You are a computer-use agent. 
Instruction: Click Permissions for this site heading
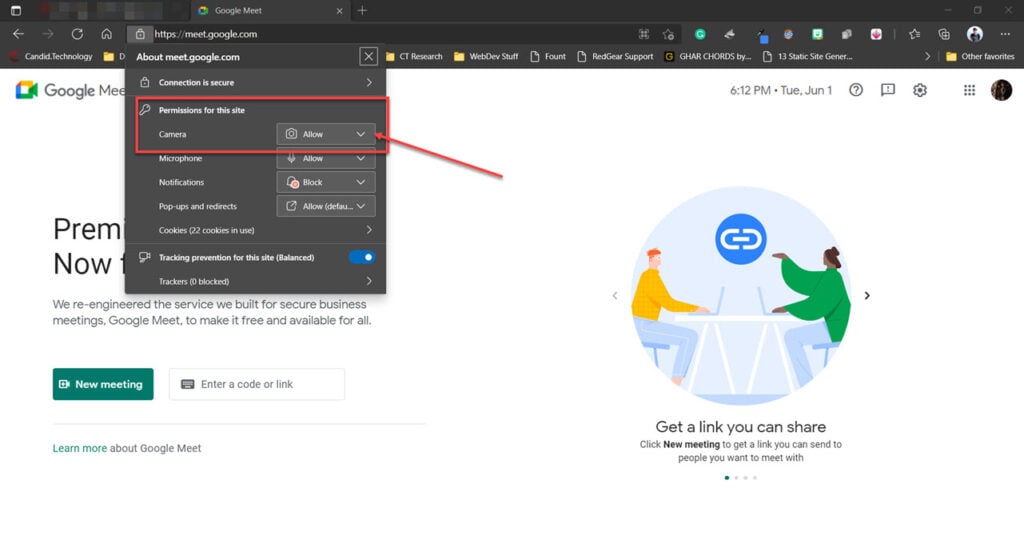pyautogui.click(x=202, y=110)
